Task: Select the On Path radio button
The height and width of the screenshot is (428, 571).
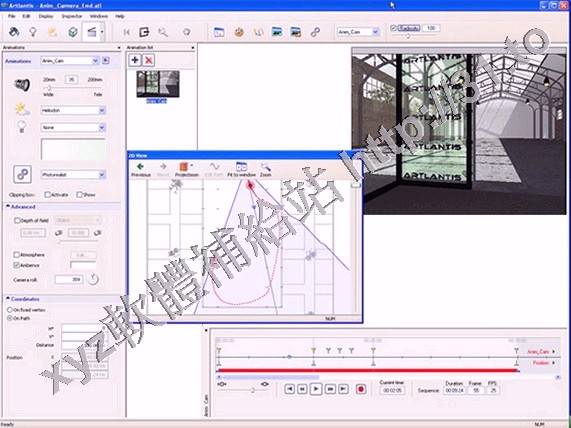Action: coord(9,318)
